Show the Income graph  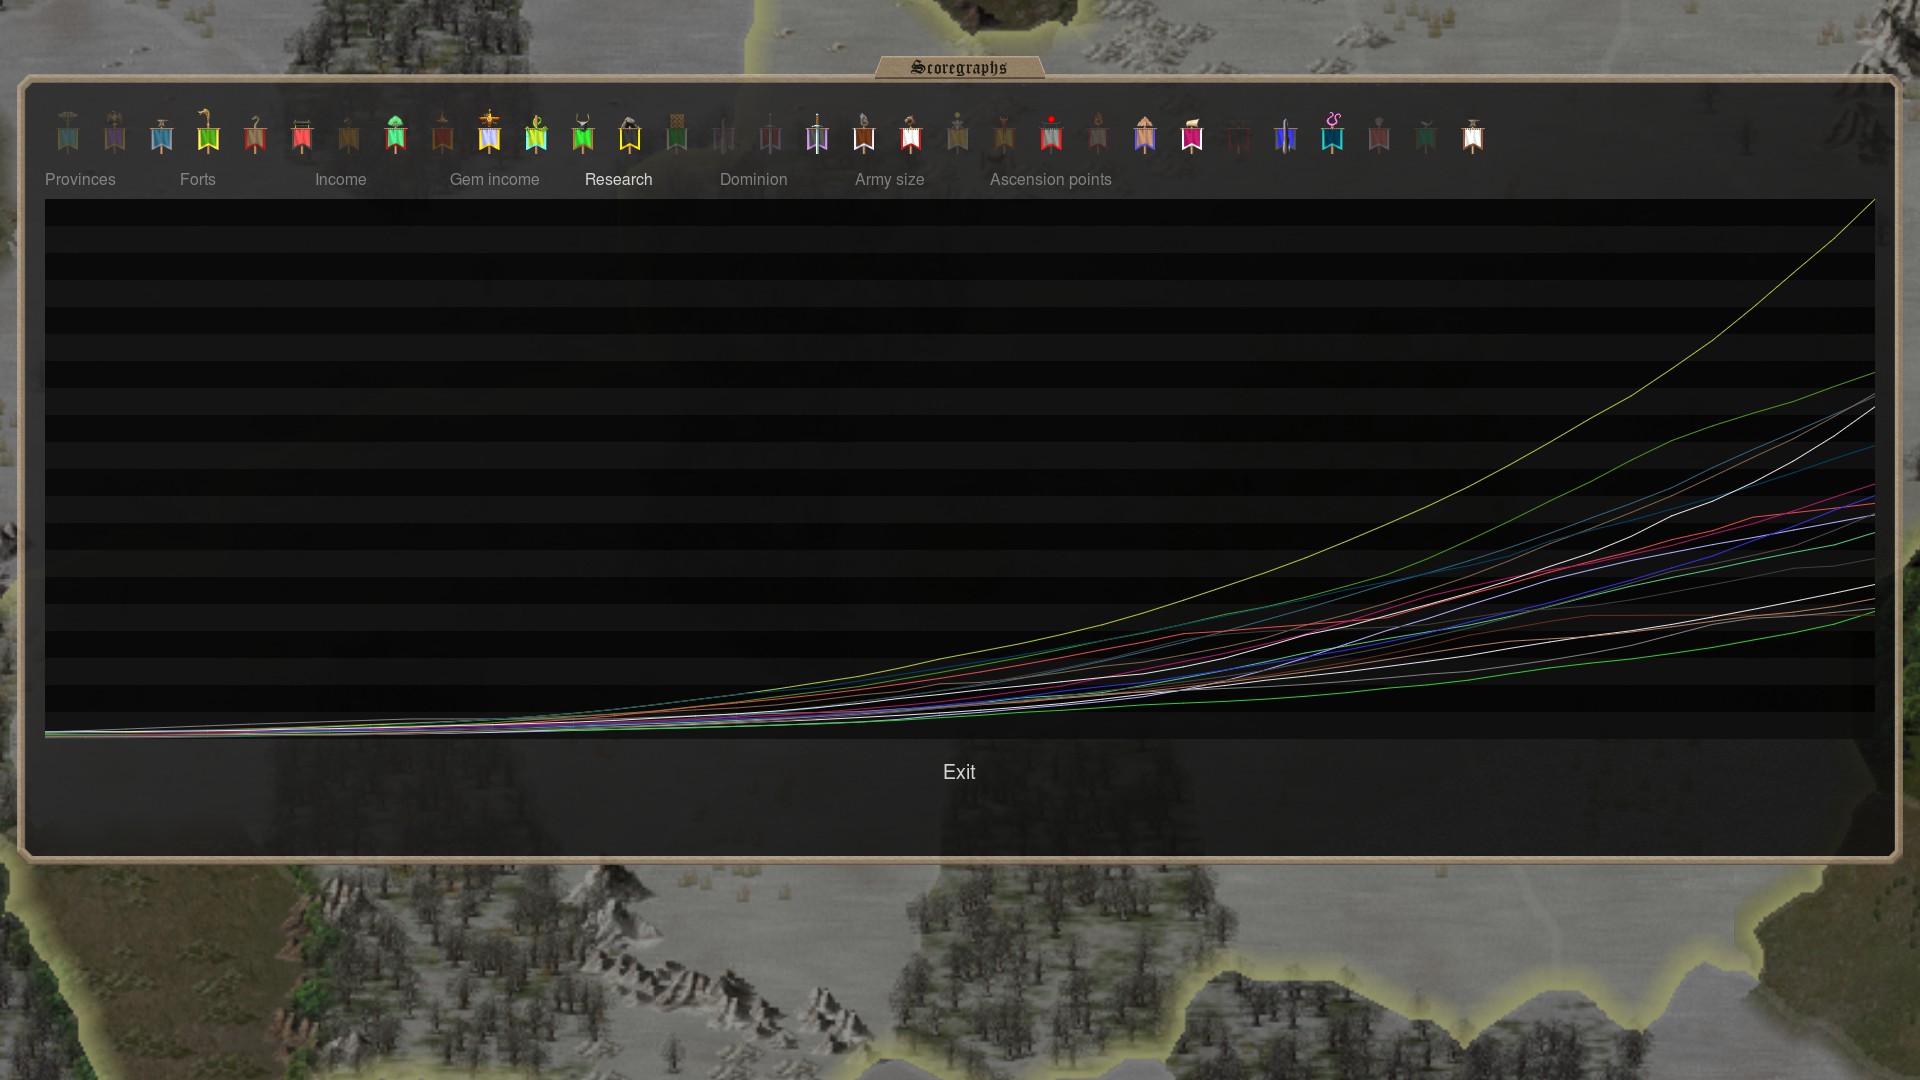(x=341, y=180)
